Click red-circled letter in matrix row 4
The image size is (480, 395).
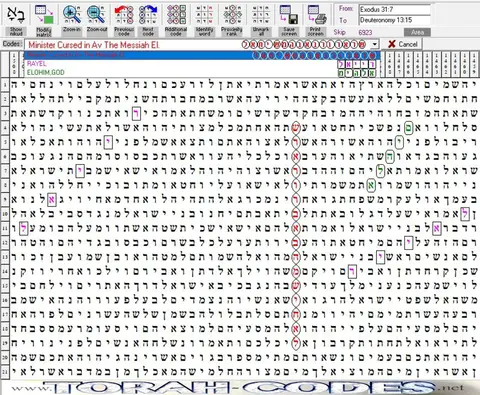[x=296, y=128]
